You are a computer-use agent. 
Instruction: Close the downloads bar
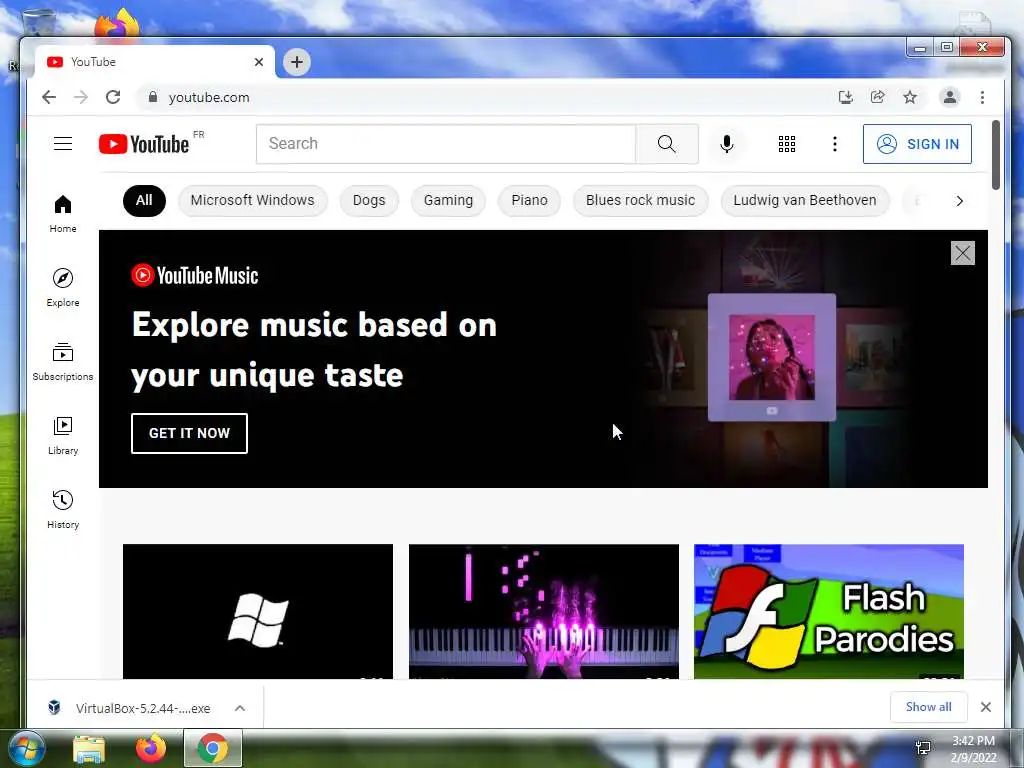(986, 707)
